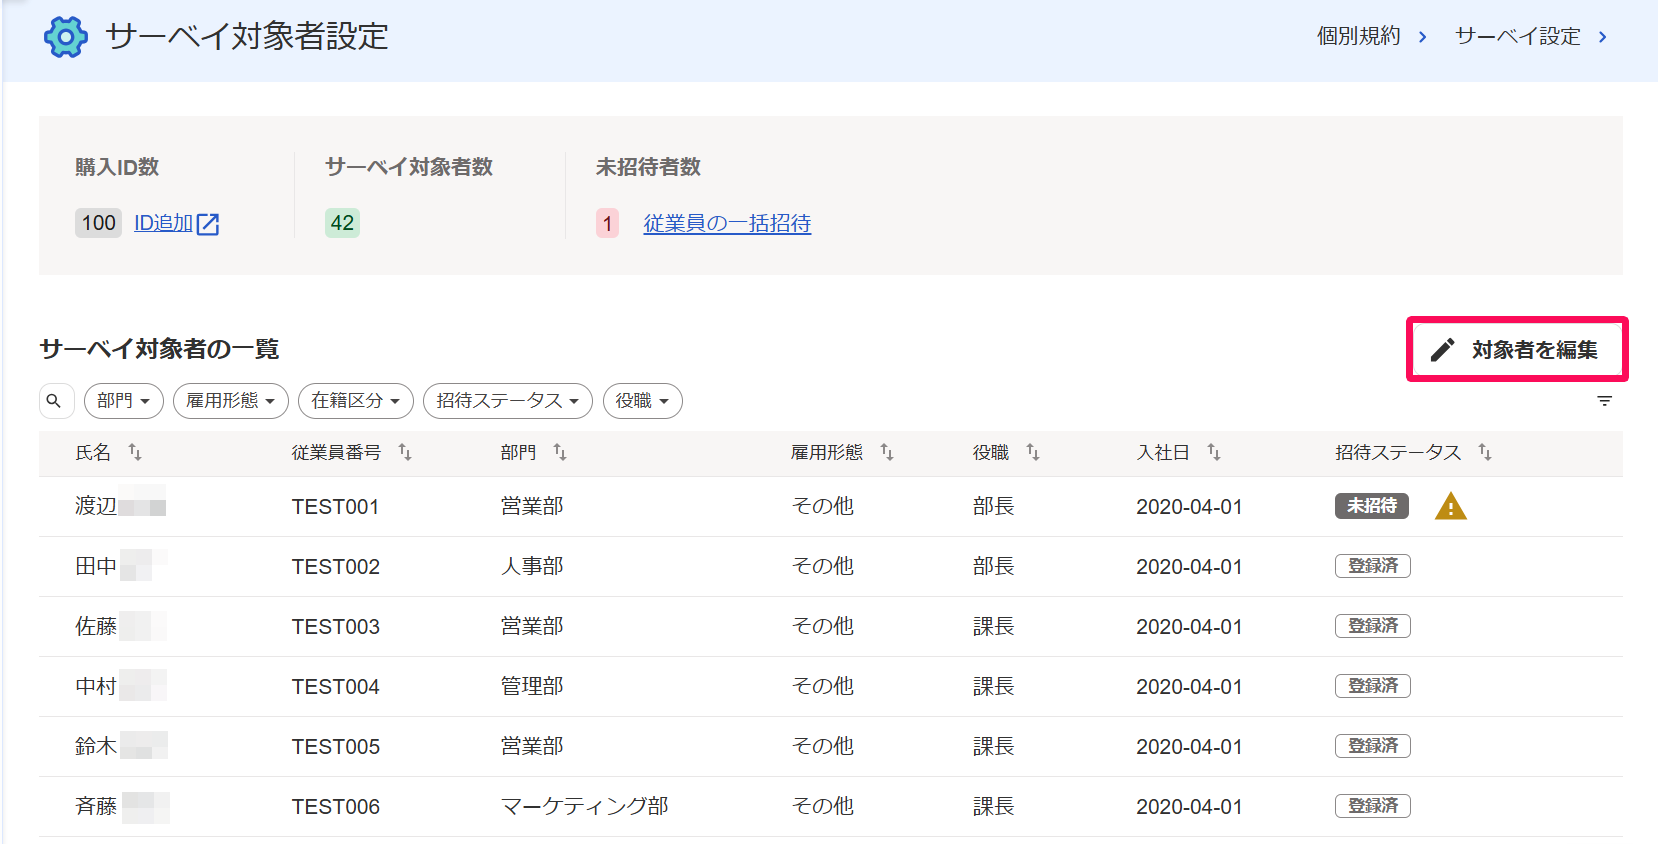Click the 登録済 badge in TEST006 row
The image size is (1658, 844).
click(x=1373, y=806)
